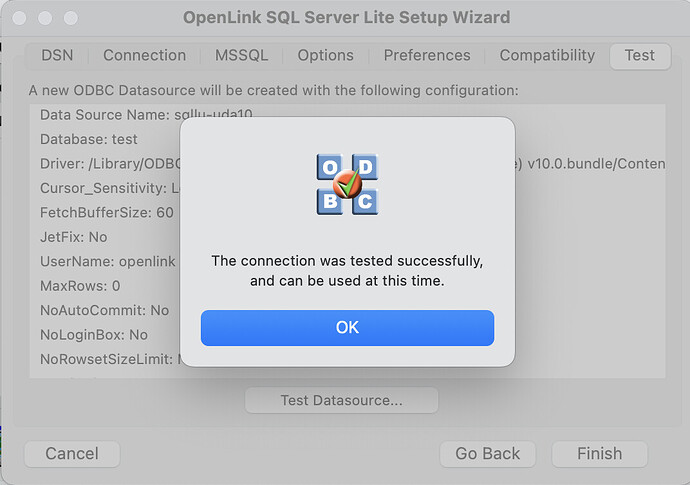Open the Preferences tab
This screenshot has height=485, width=690.
coord(426,55)
